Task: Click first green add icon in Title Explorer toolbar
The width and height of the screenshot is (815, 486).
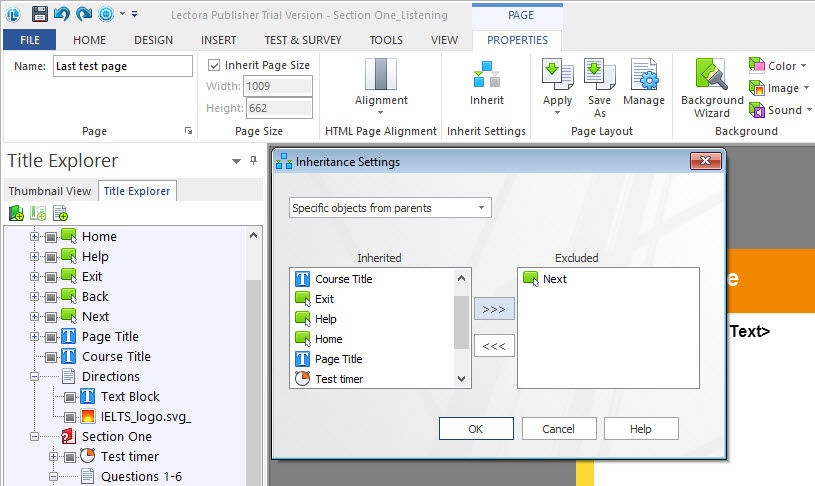Action: click(x=16, y=213)
